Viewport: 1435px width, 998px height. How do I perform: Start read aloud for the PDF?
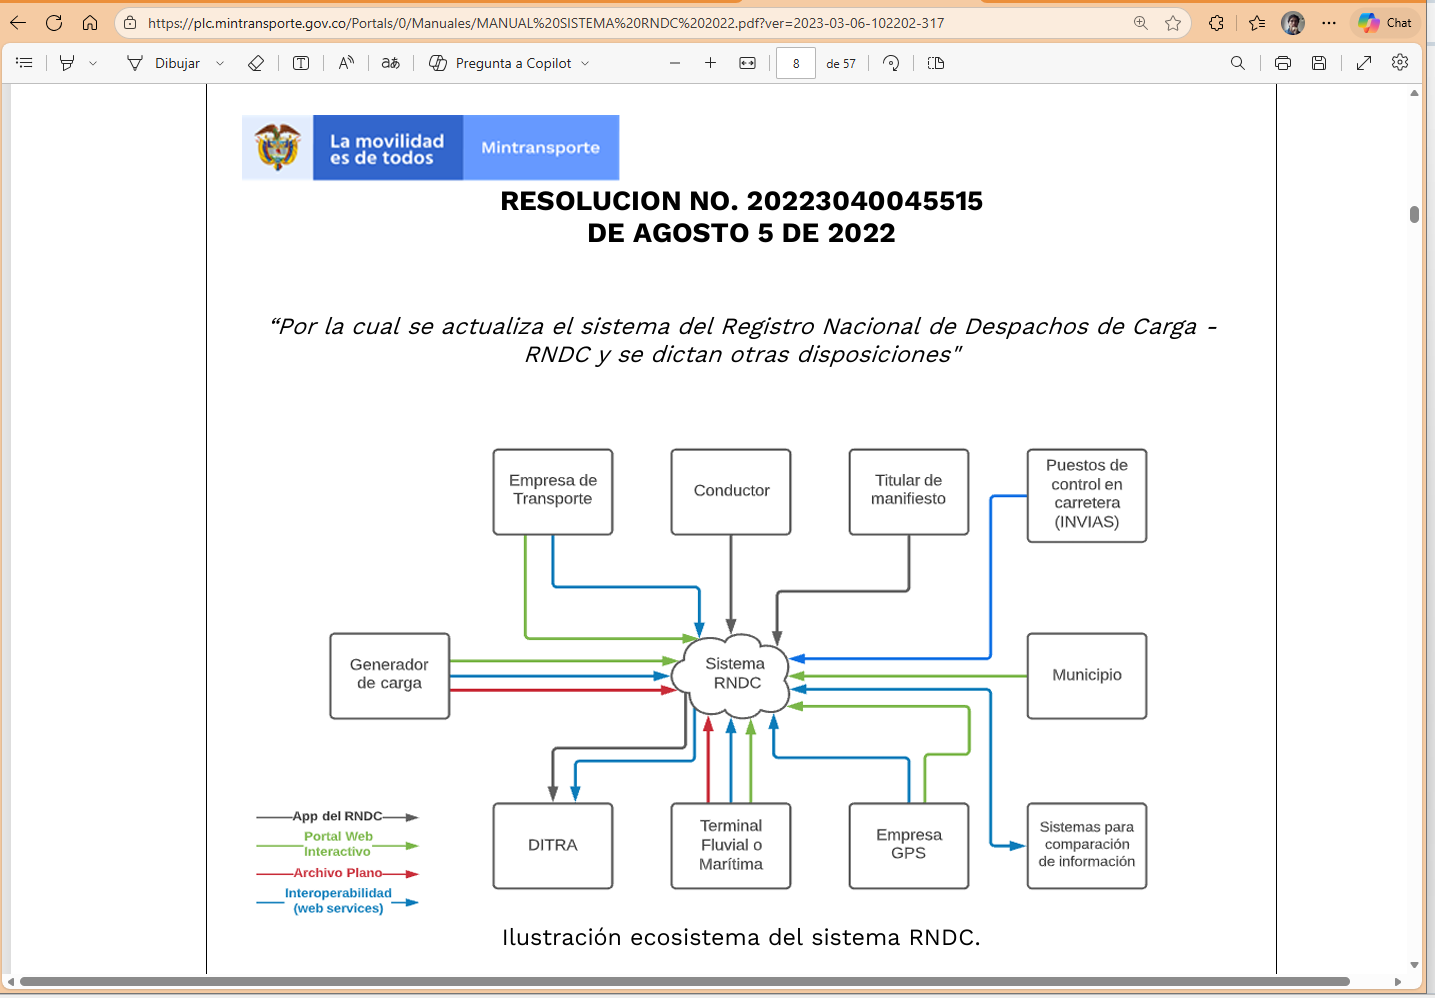pos(346,63)
